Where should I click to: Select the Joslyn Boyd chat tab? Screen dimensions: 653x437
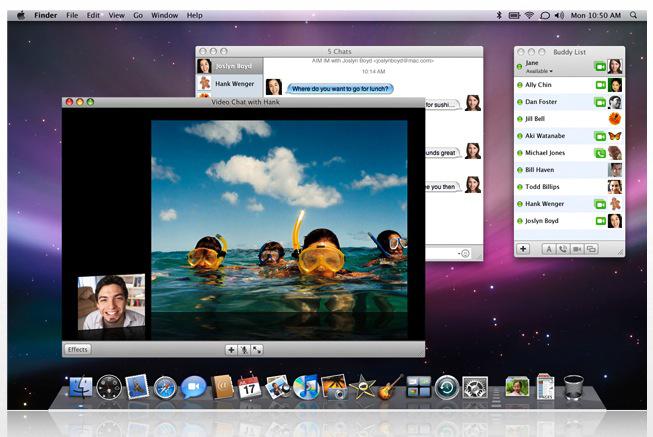pos(229,66)
